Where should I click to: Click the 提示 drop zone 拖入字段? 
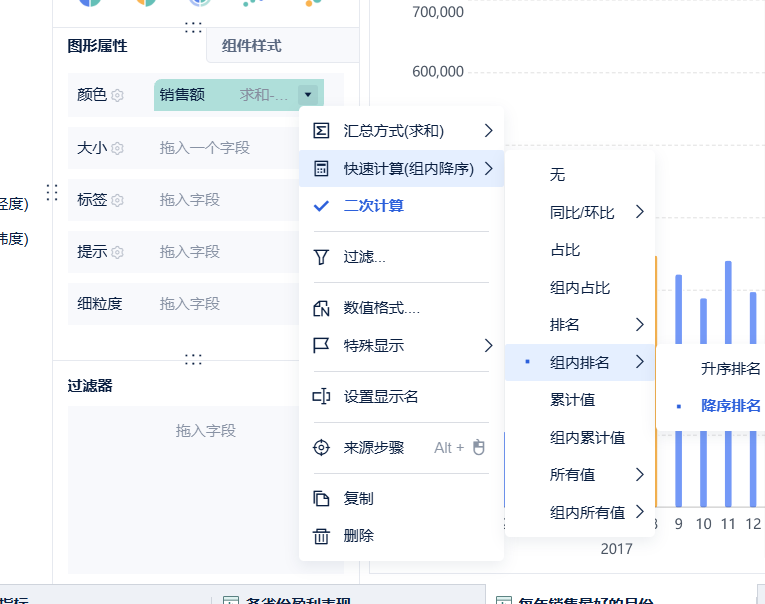click(189, 252)
